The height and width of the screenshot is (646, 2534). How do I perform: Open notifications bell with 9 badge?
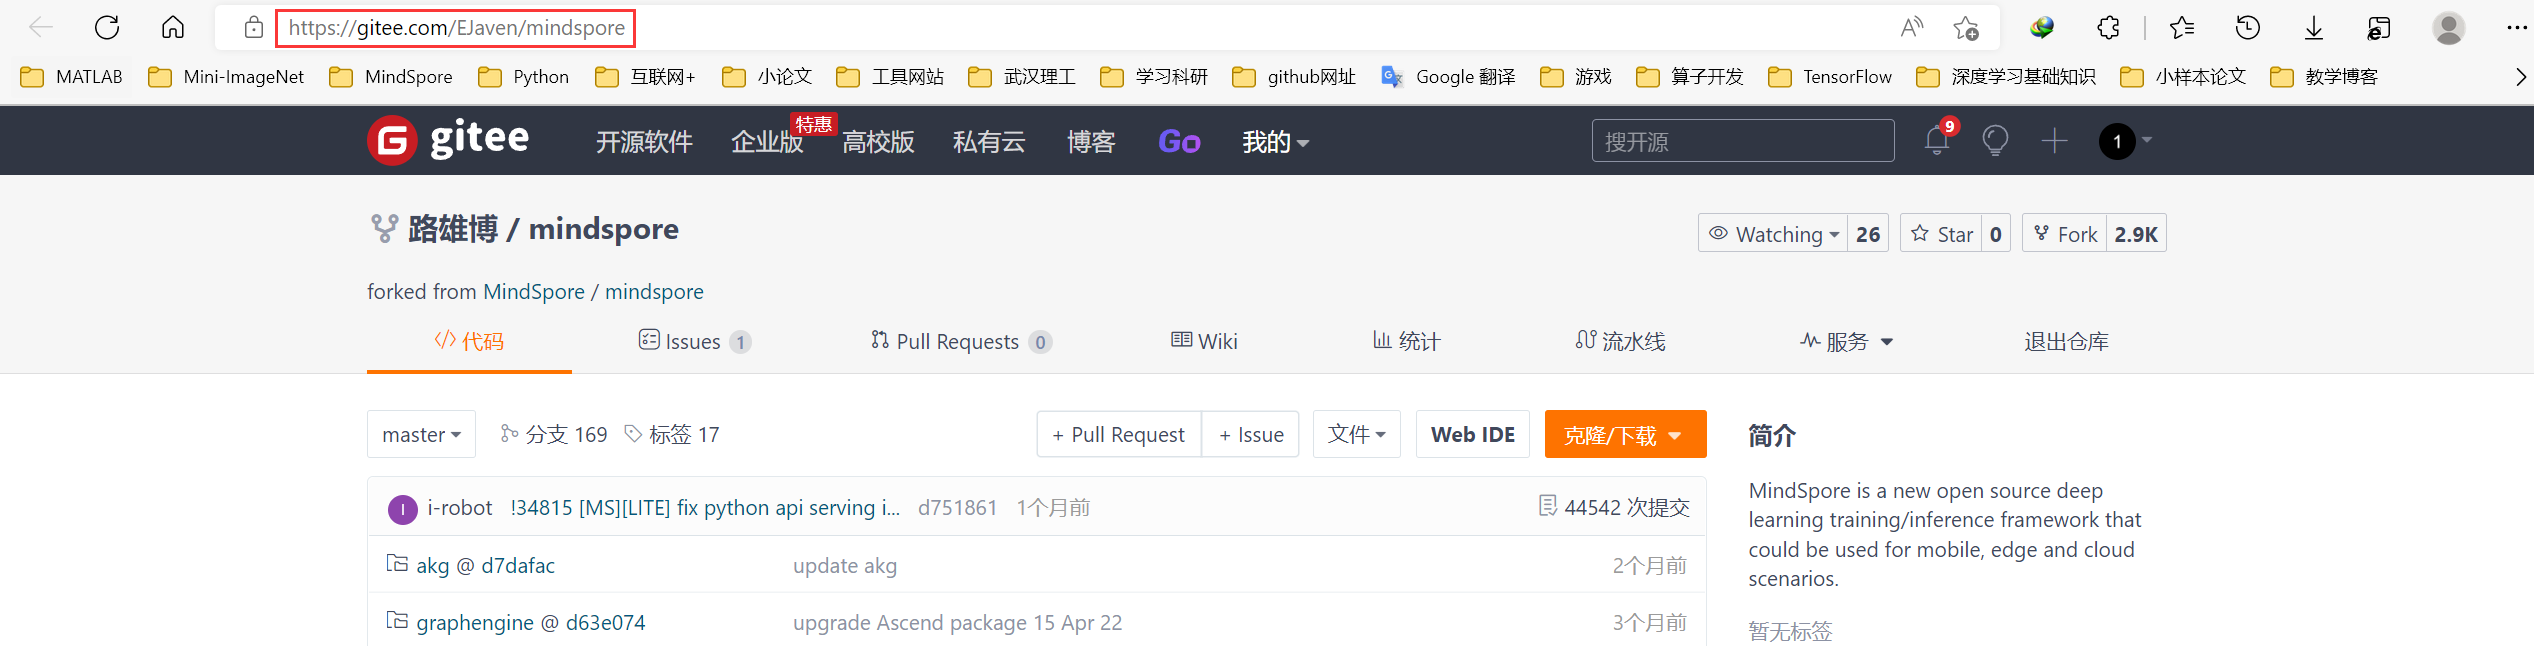click(x=1938, y=140)
